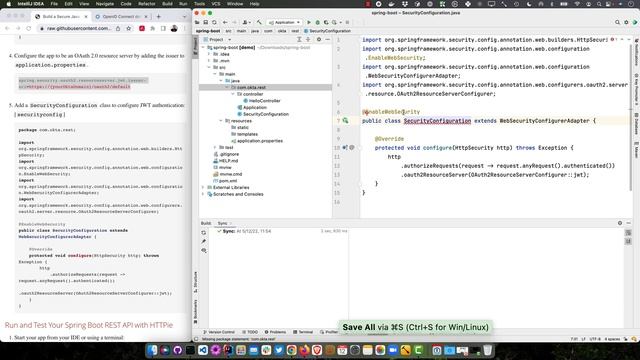Collapse the src folder

click(x=209, y=67)
